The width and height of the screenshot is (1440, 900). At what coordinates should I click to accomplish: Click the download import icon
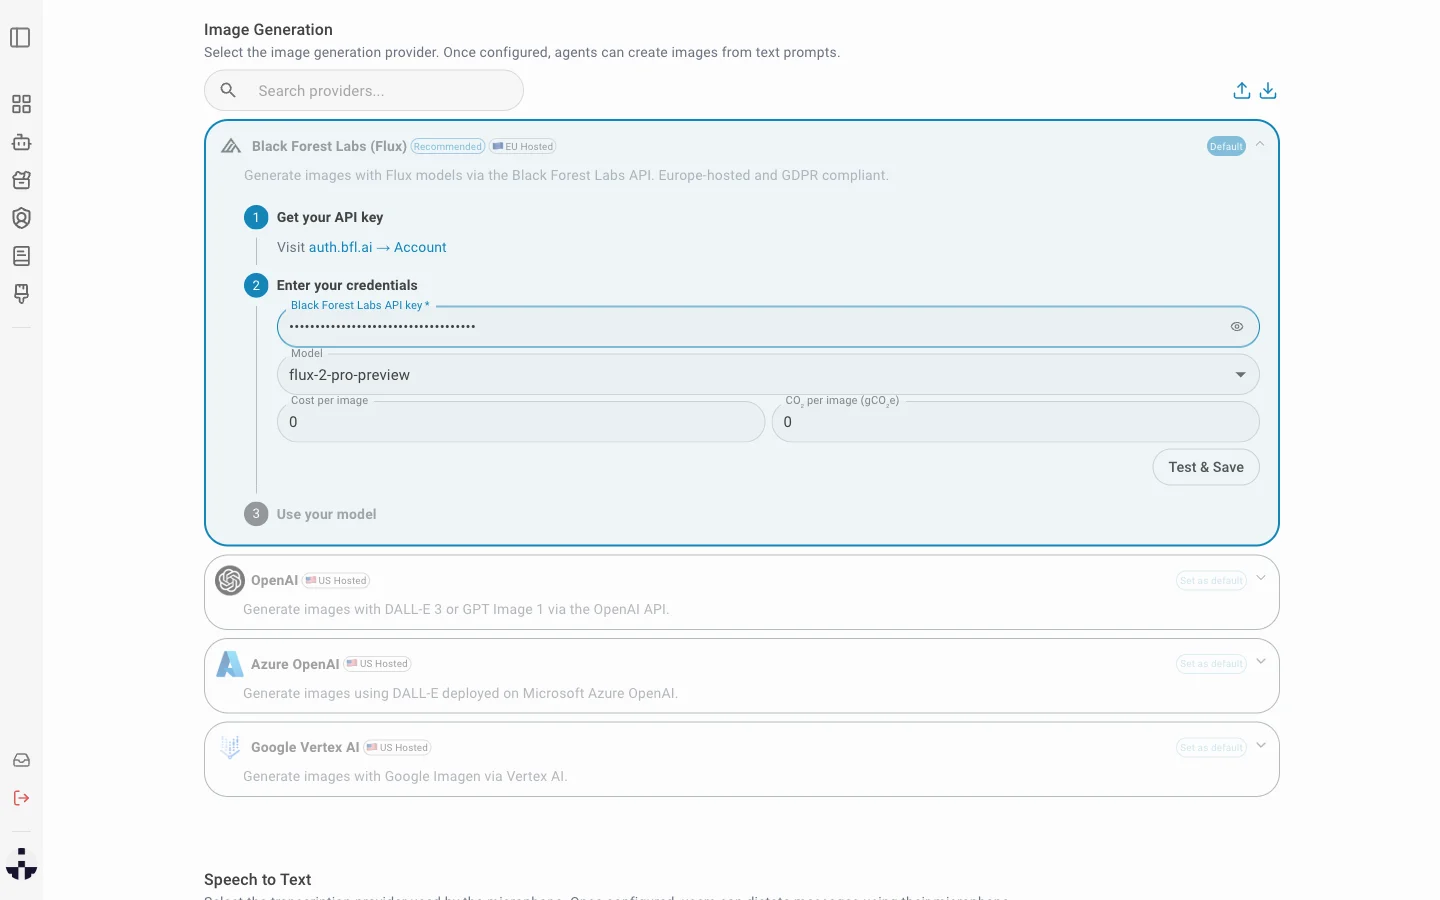(x=1268, y=91)
